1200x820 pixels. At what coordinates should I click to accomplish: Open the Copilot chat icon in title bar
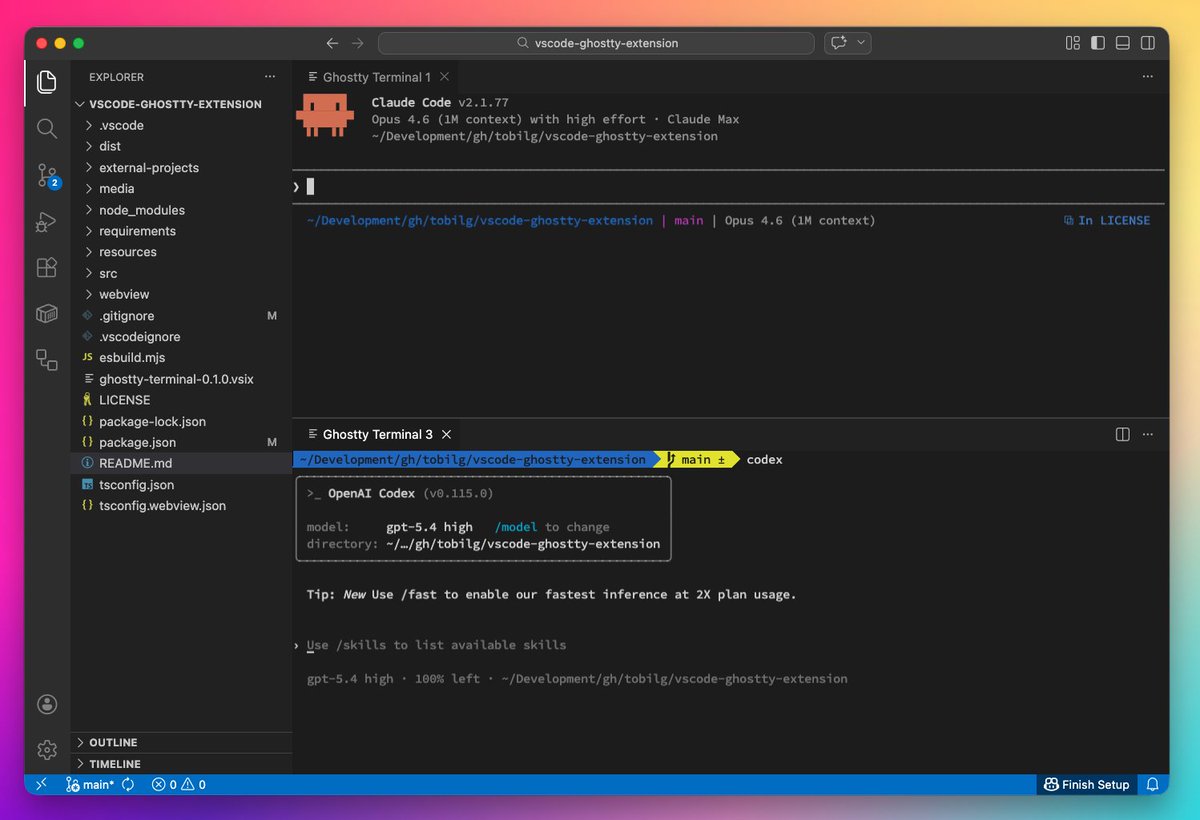click(x=838, y=43)
